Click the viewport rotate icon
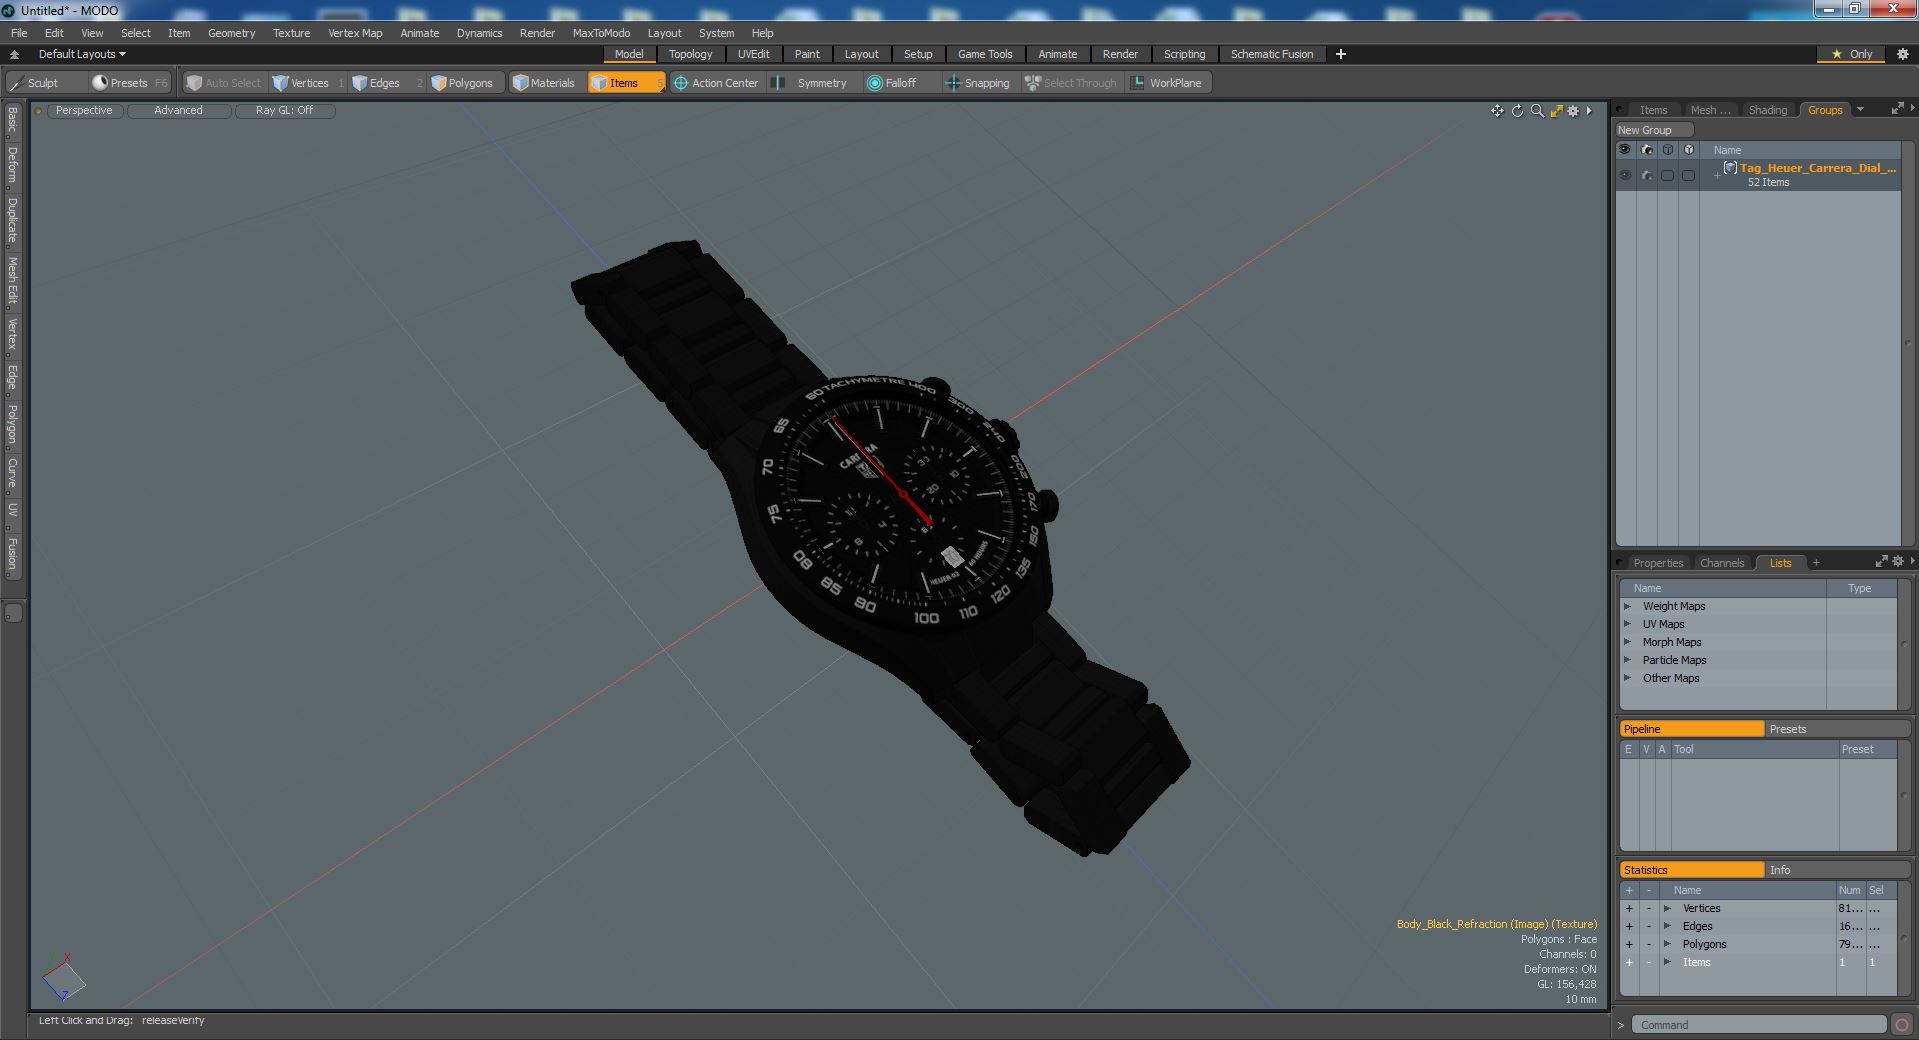Image resolution: width=1919 pixels, height=1040 pixels. click(1517, 111)
